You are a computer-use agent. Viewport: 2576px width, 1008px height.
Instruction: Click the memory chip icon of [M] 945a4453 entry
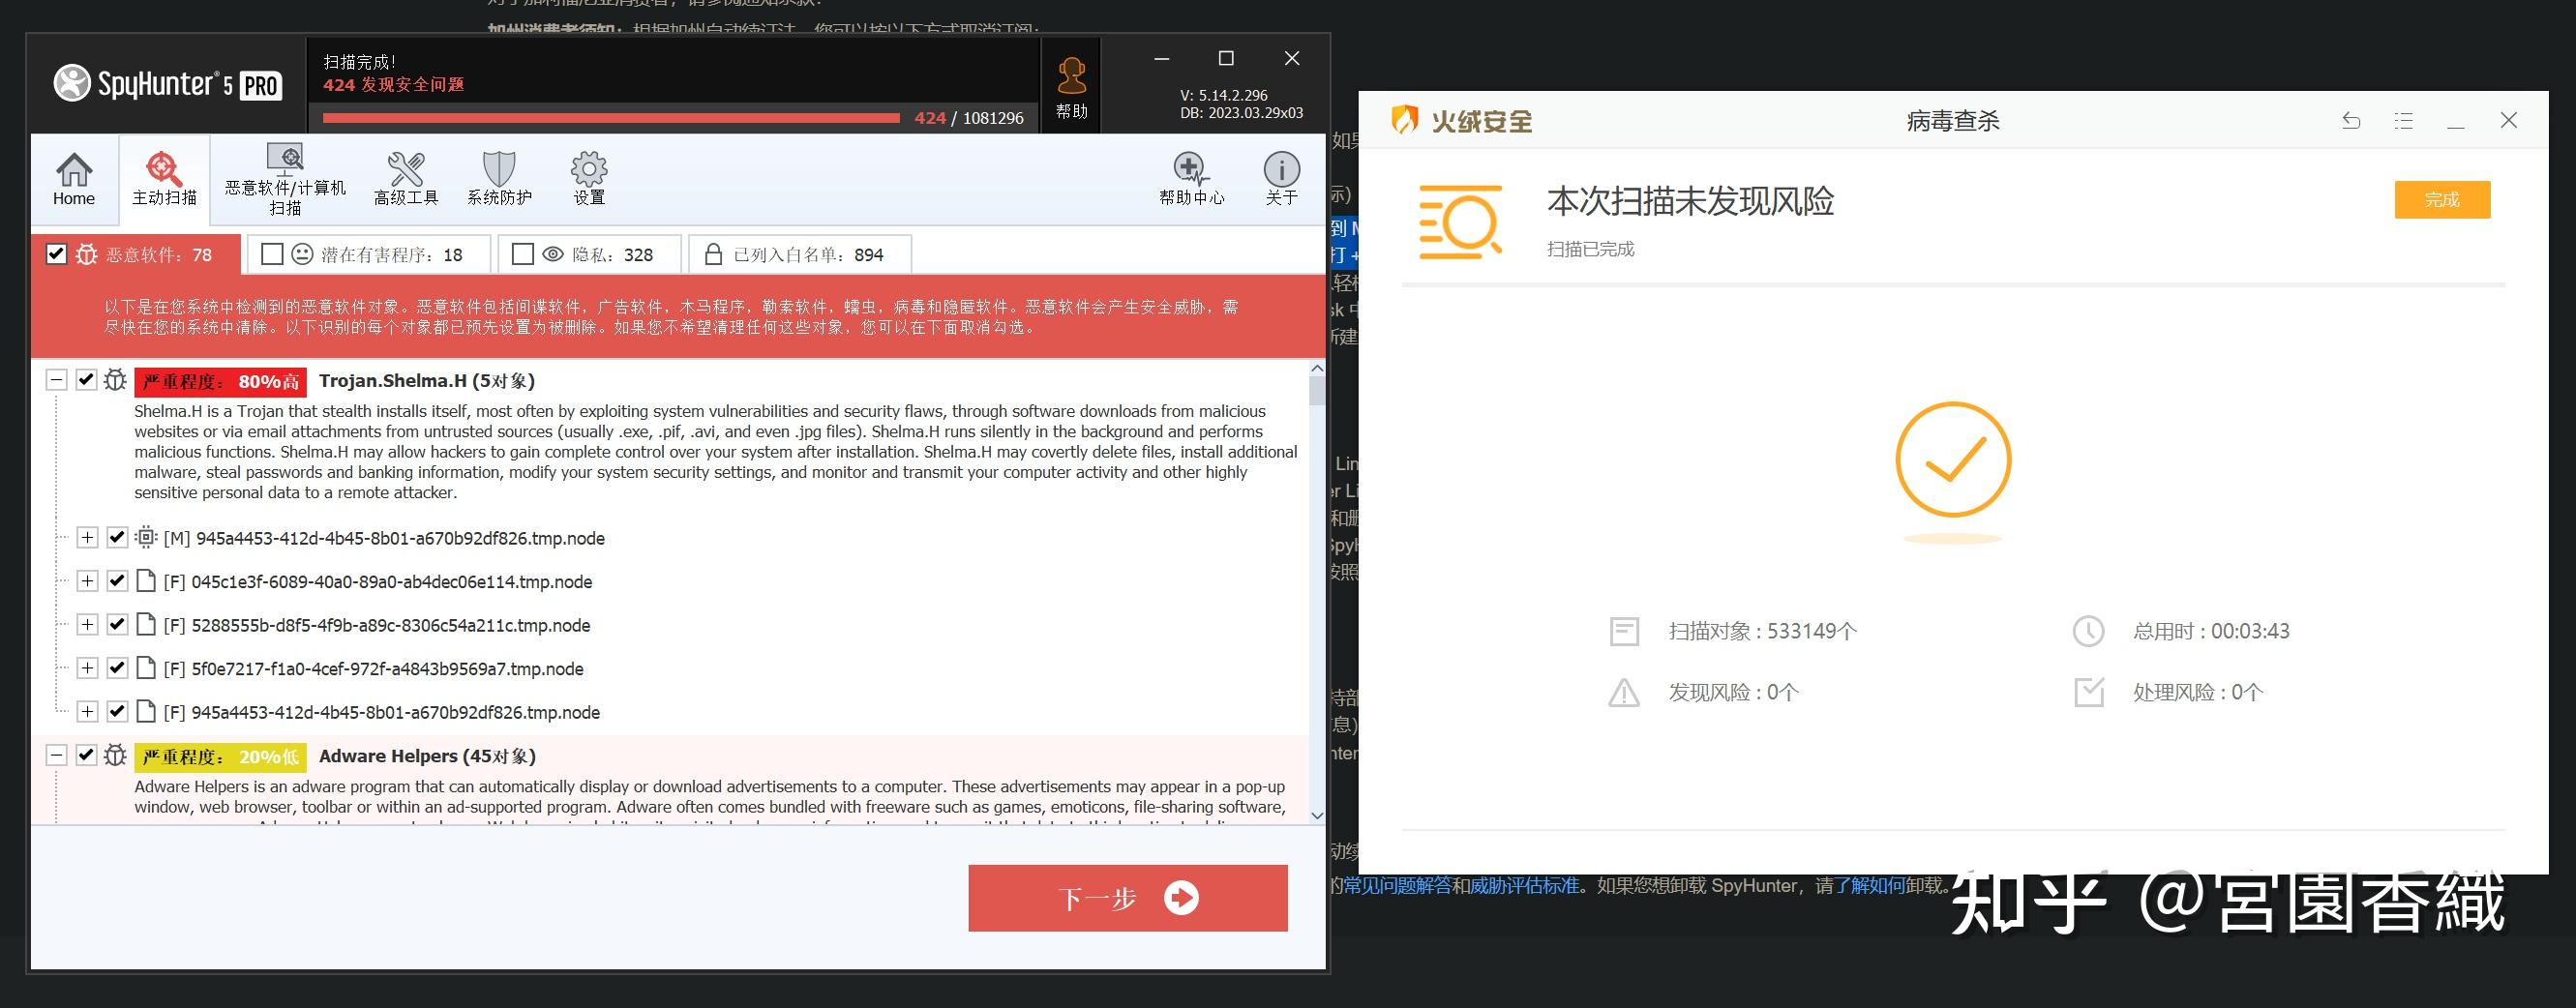coord(146,537)
